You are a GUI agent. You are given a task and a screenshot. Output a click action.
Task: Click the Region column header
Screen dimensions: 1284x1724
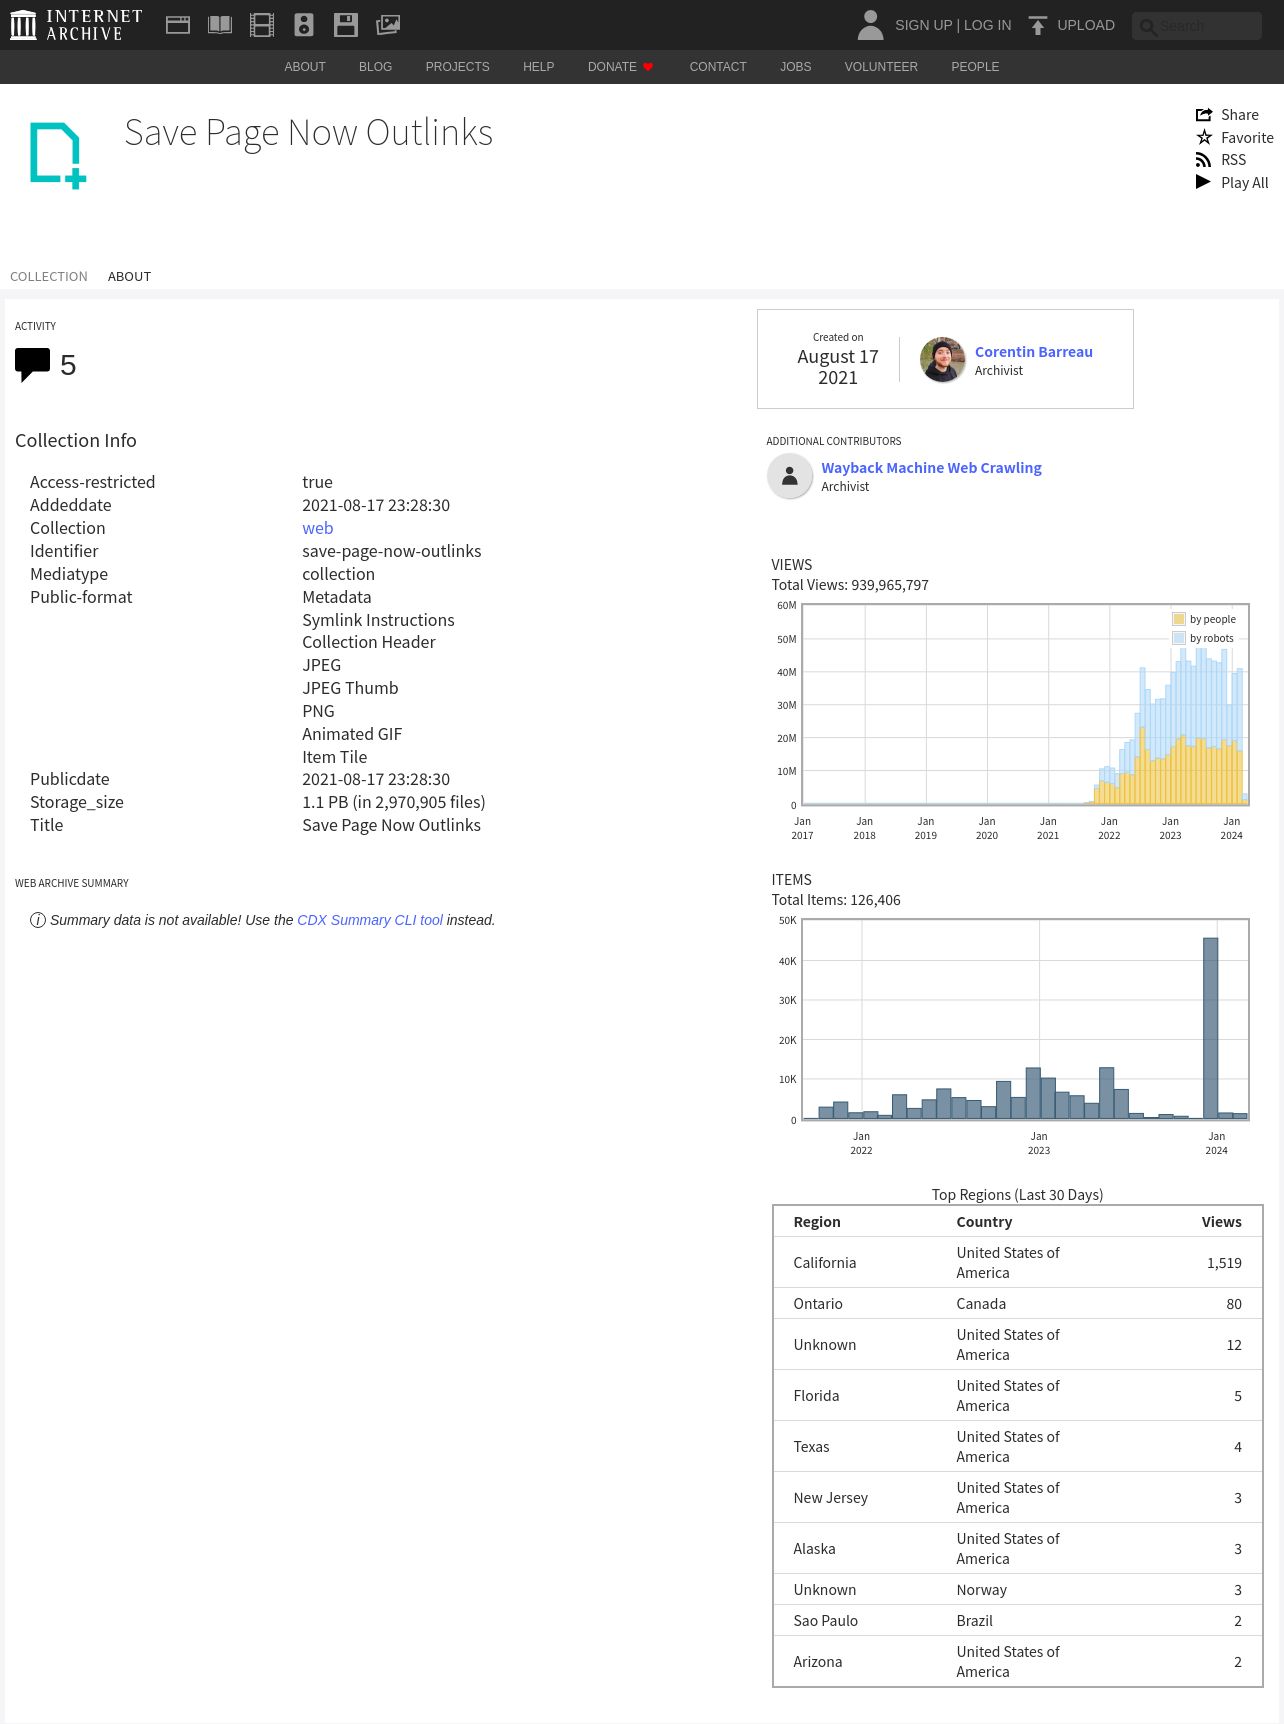click(x=817, y=1222)
